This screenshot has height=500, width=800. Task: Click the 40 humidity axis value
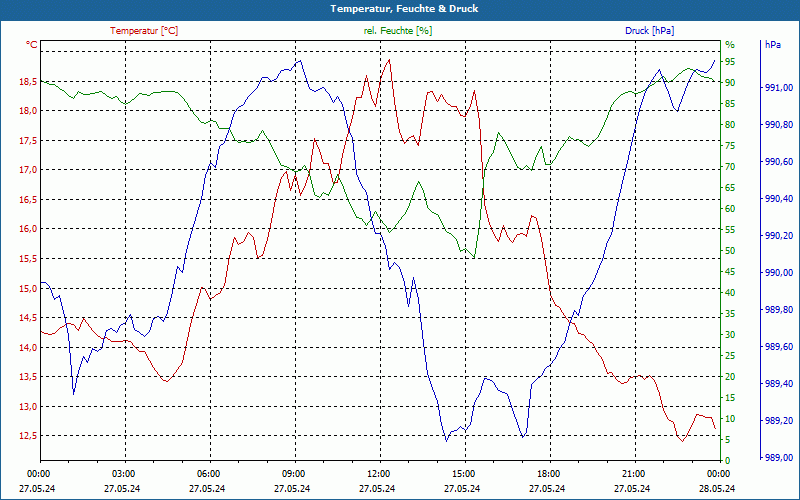[730, 293]
